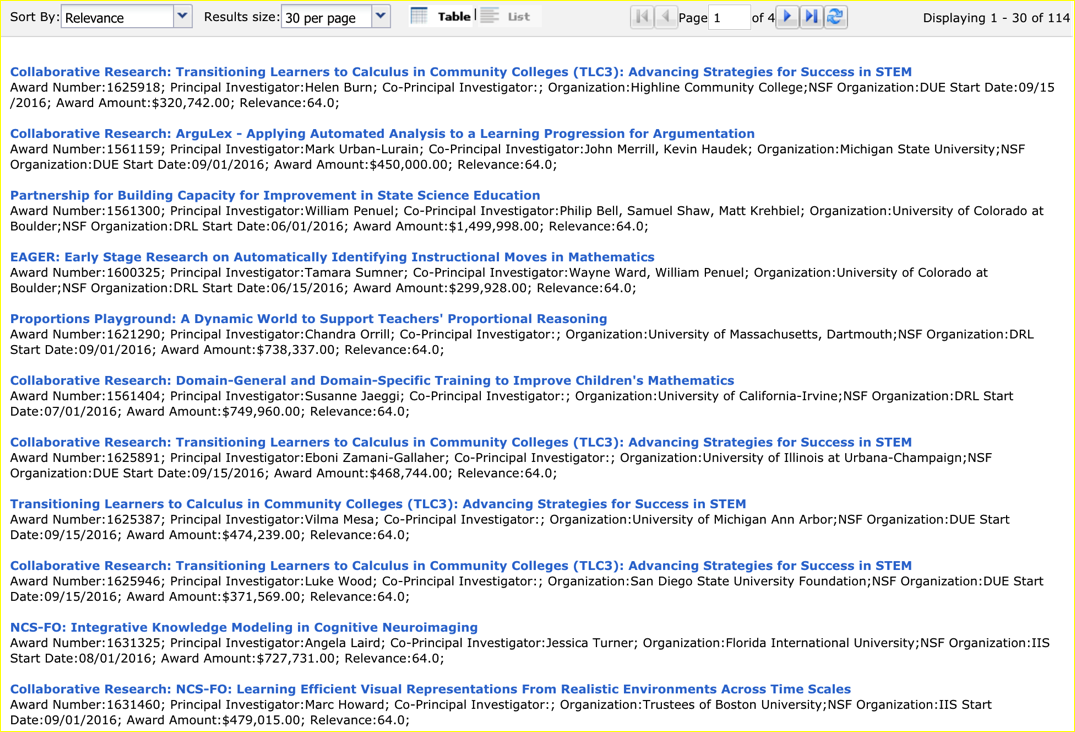The height and width of the screenshot is (732, 1075).
Task: Click Award Number:1561300 details row
Action: 527,219
